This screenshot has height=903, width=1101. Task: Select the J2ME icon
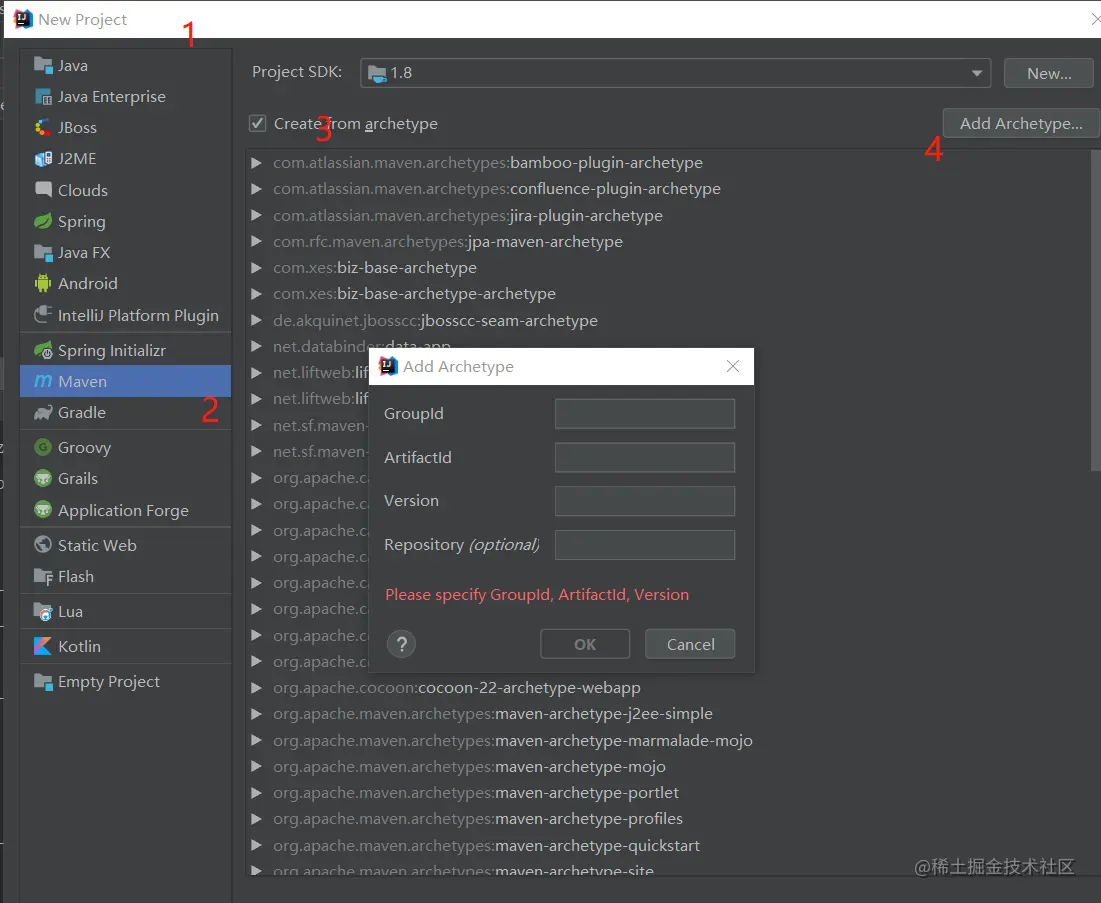(44, 159)
